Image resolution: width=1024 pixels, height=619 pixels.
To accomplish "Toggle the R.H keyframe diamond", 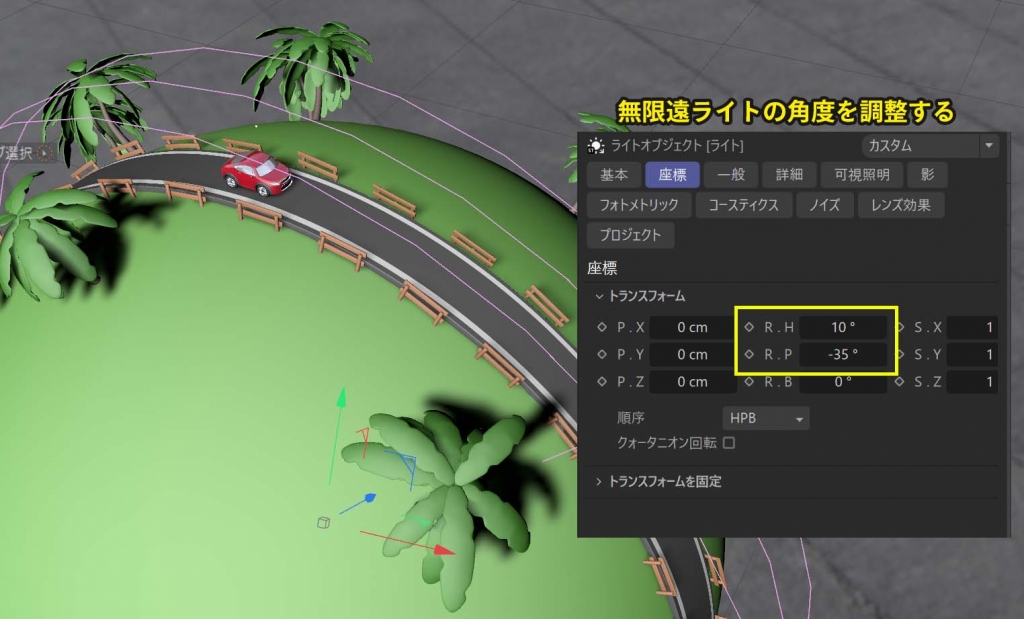I will click(x=749, y=327).
